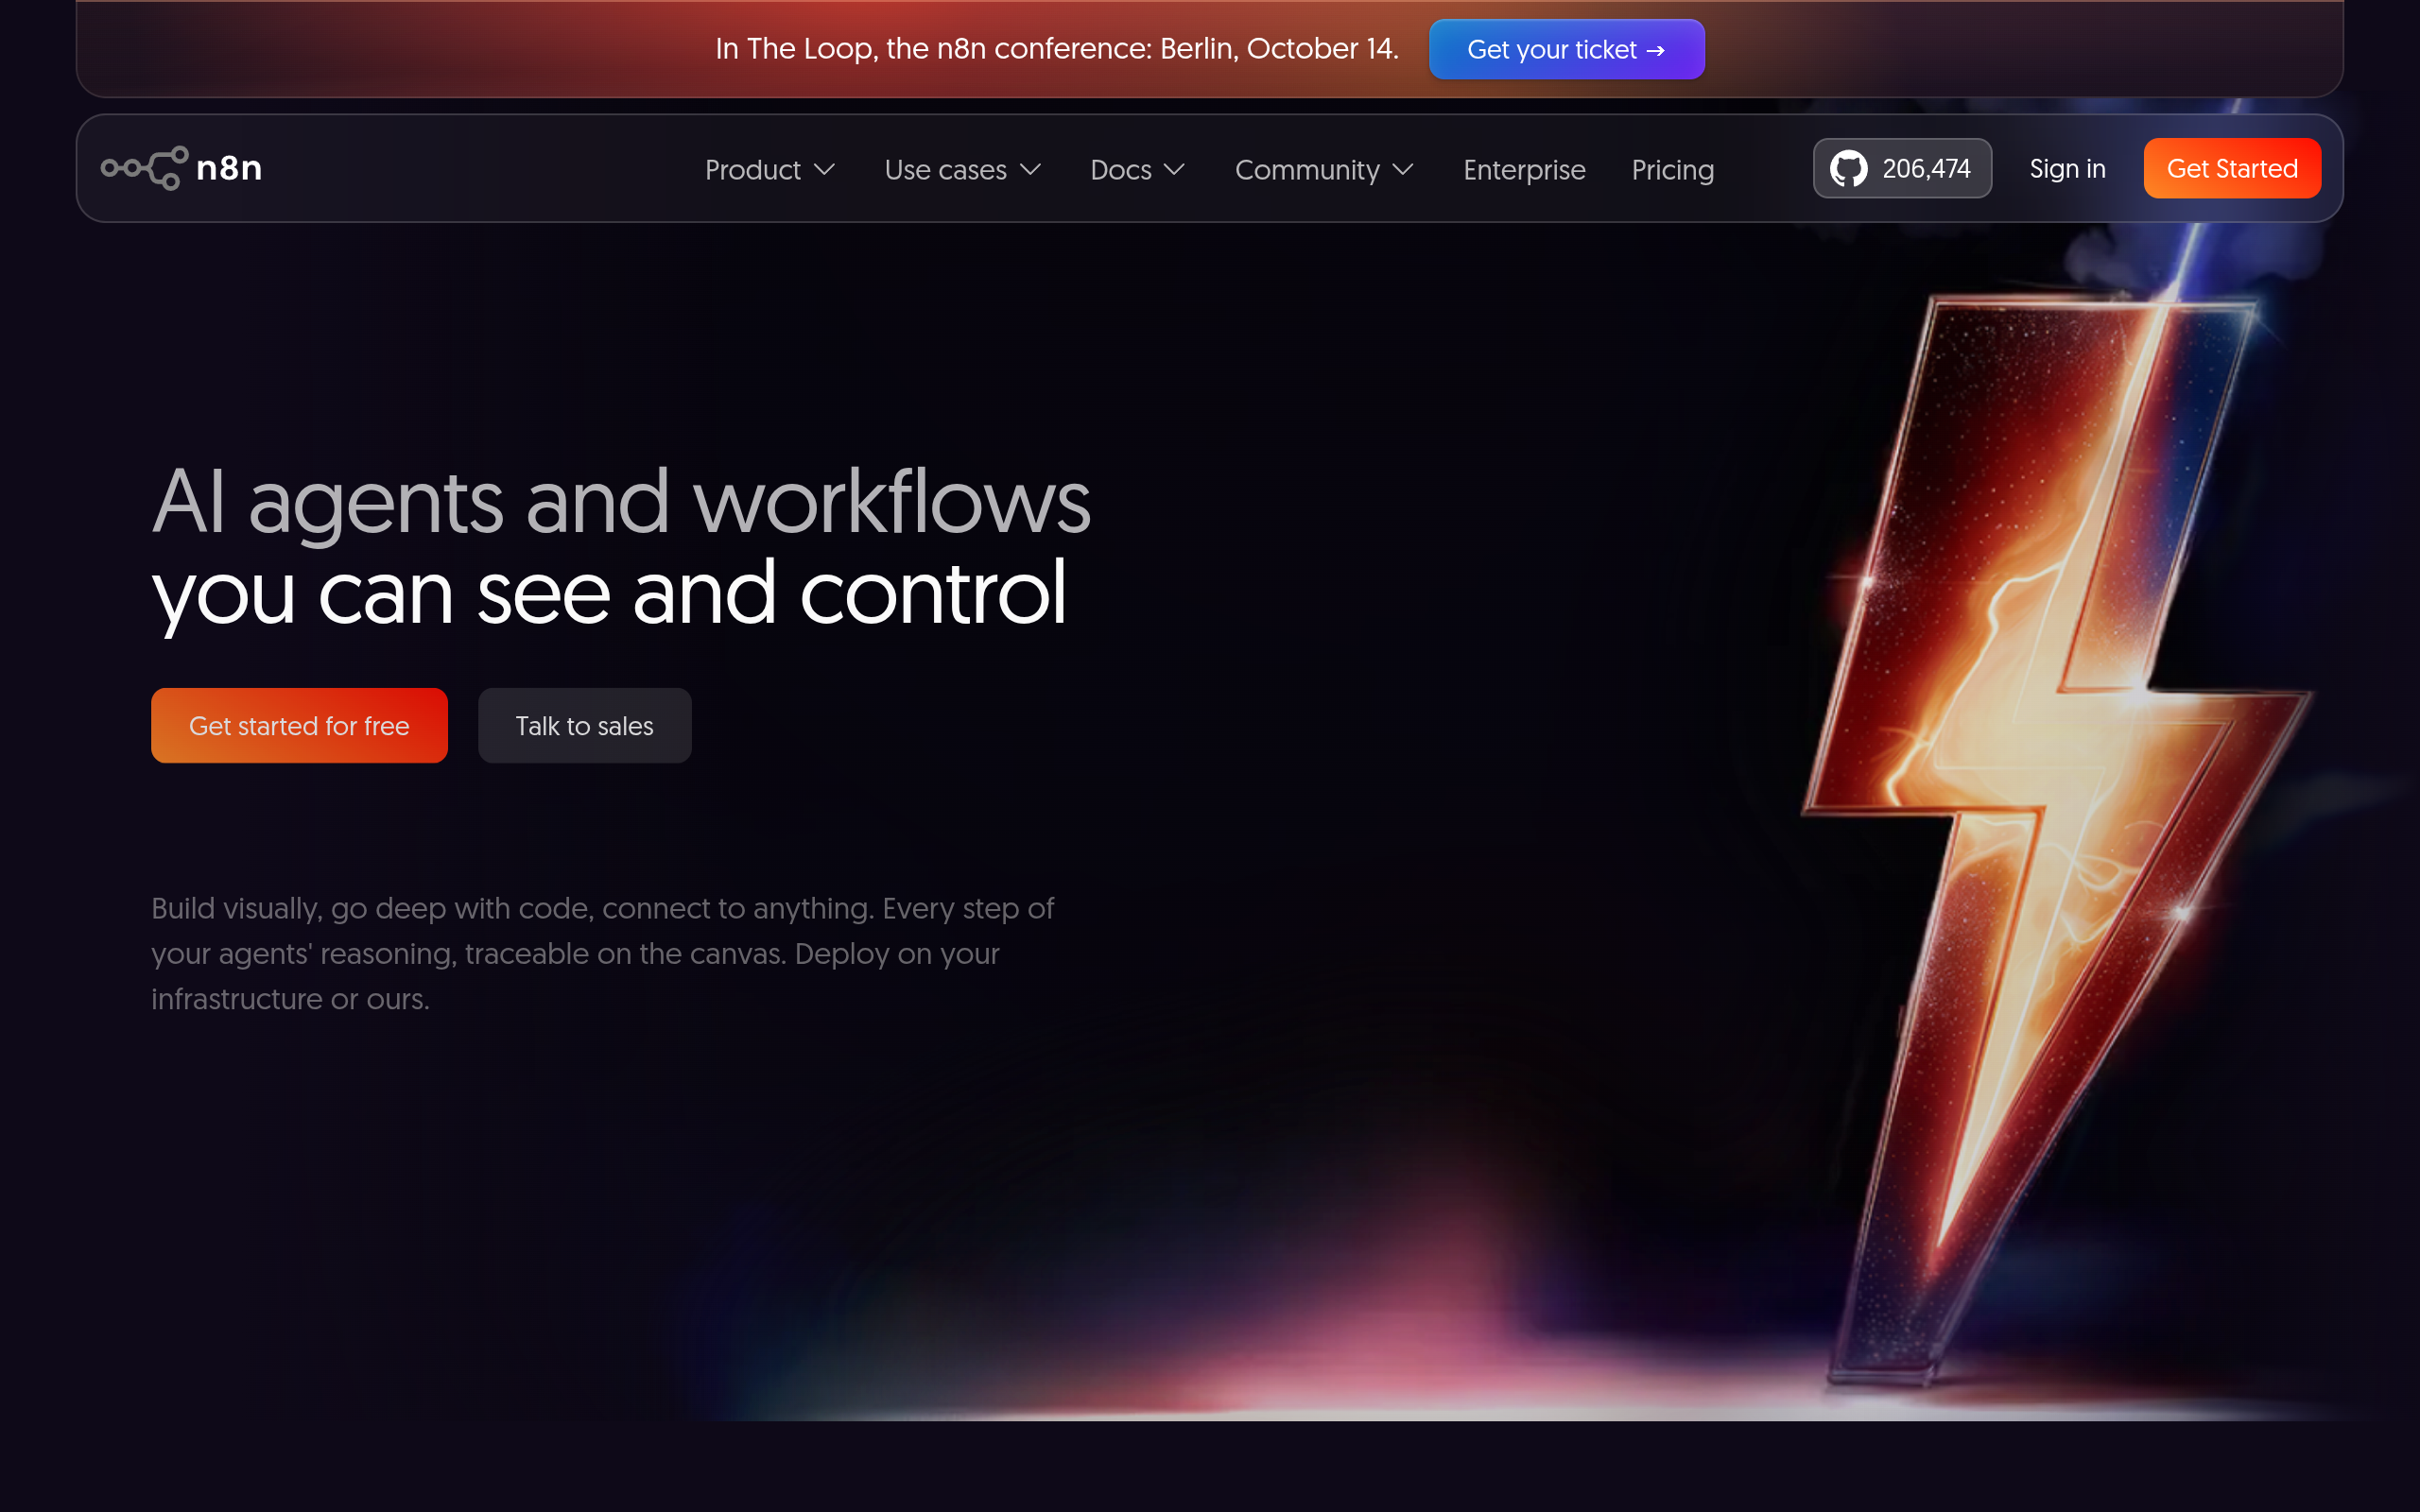Click the n8n logo in the navbar
This screenshot has height=1512, width=2420.
[x=181, y=168]
